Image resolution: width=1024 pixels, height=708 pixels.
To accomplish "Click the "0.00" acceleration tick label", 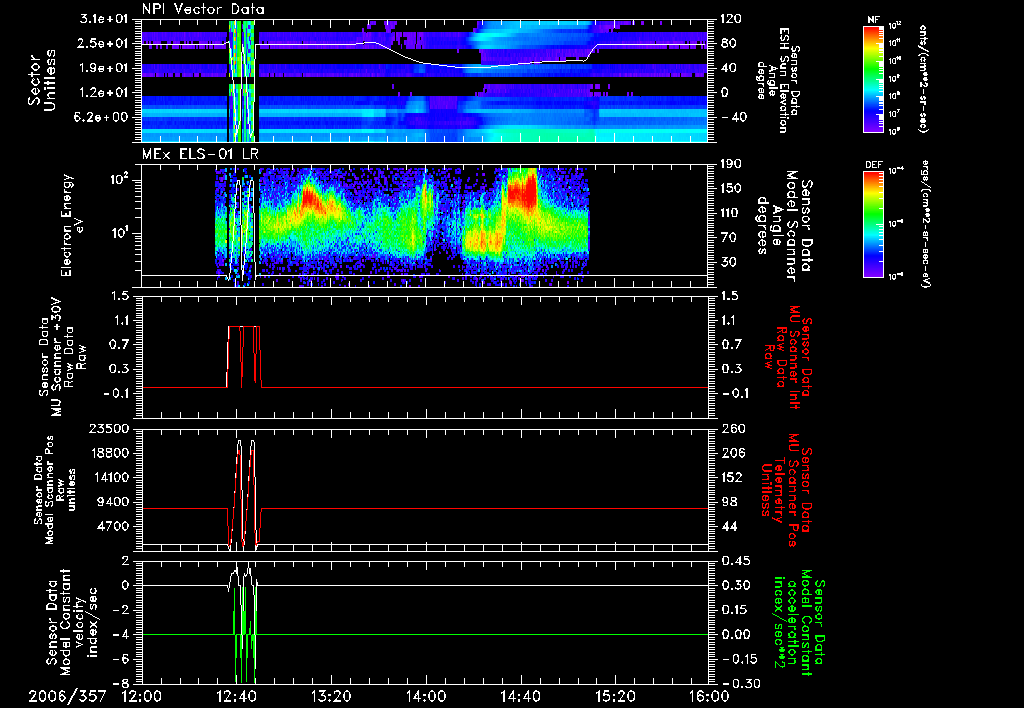I will [735, 634].
